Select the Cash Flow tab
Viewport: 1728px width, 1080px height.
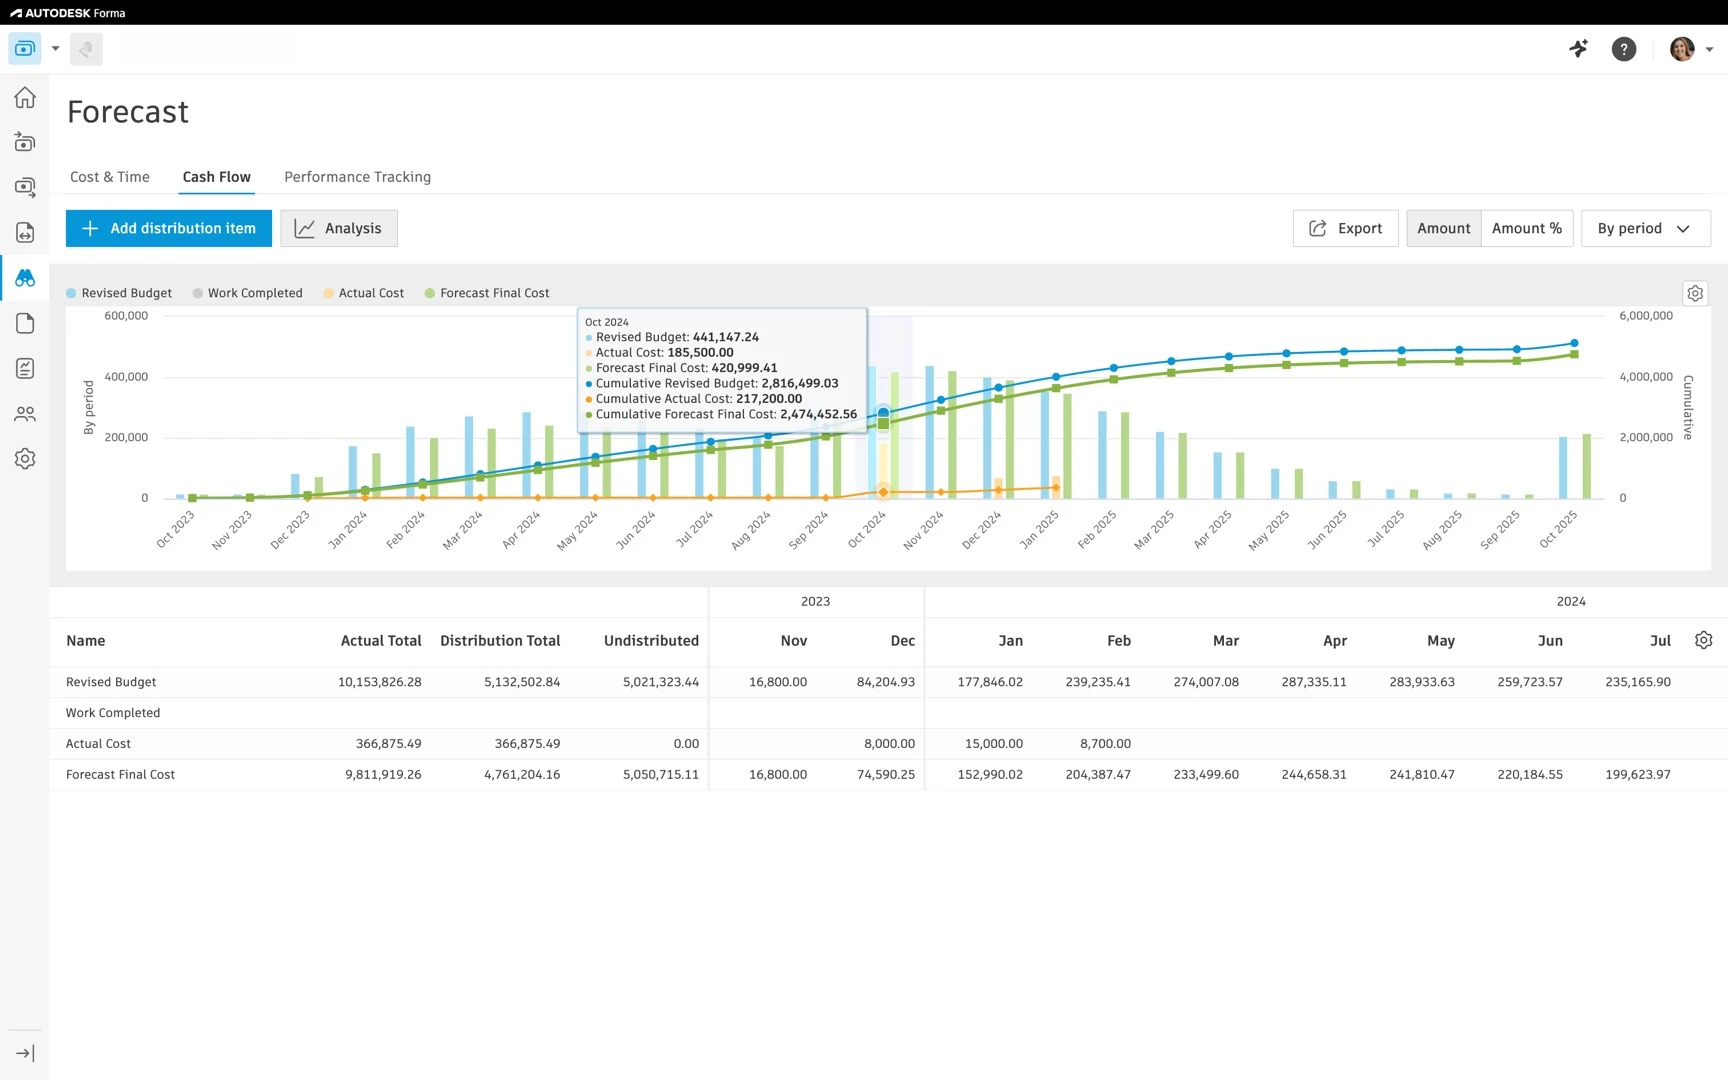pos(216,177)
